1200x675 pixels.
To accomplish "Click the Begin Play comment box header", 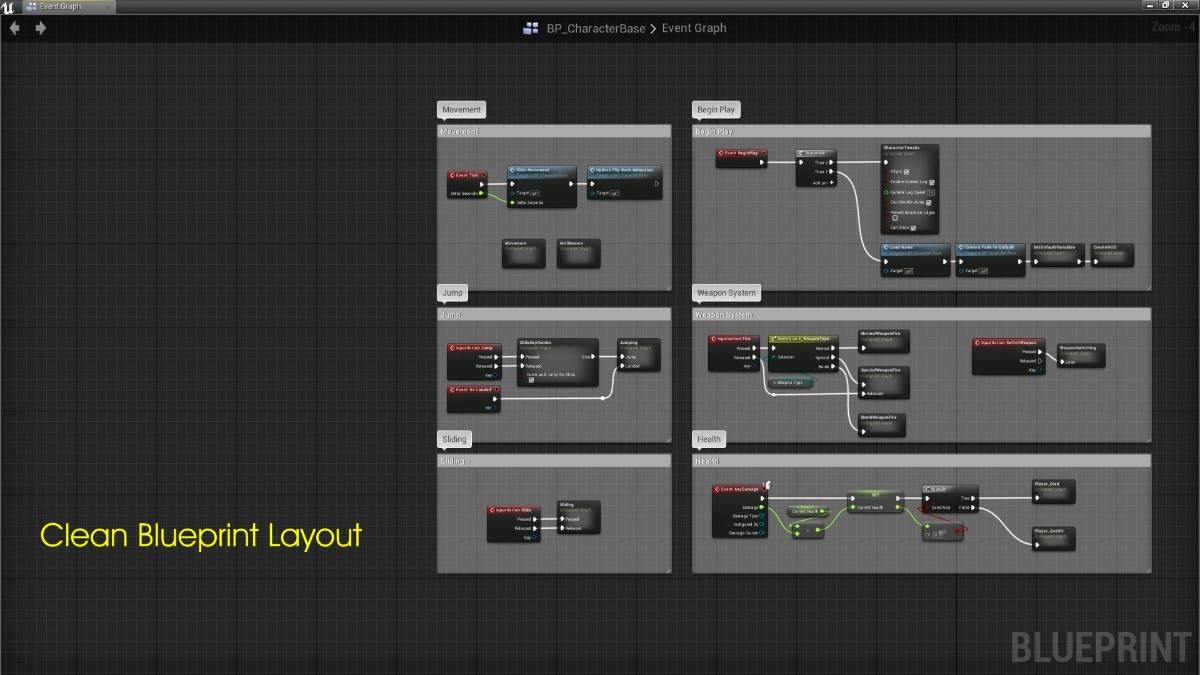I will click(x=921, y=131).
